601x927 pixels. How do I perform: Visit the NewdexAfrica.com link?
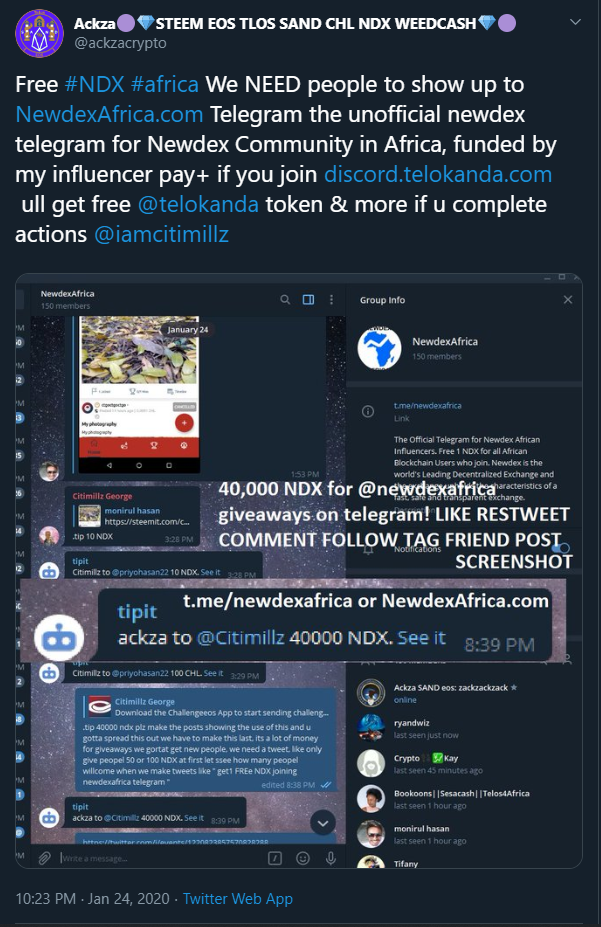click(109, 115)
